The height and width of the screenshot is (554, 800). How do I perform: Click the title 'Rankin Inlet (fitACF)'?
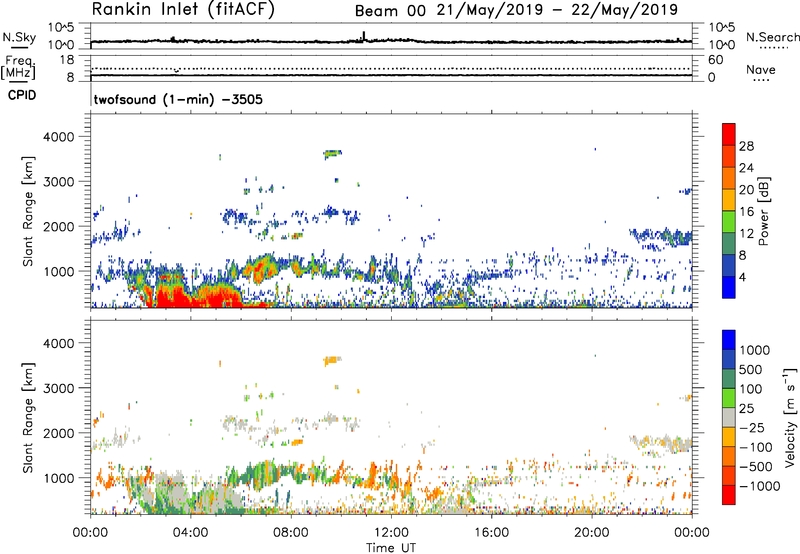coord(183,10)
